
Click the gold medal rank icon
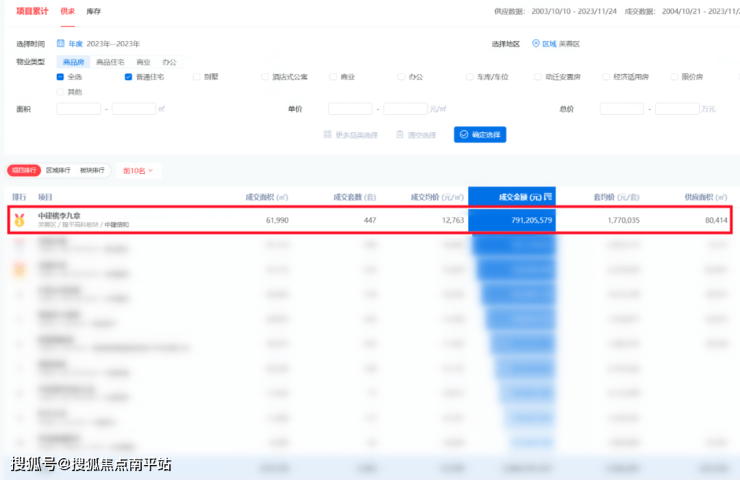[19, 220]
